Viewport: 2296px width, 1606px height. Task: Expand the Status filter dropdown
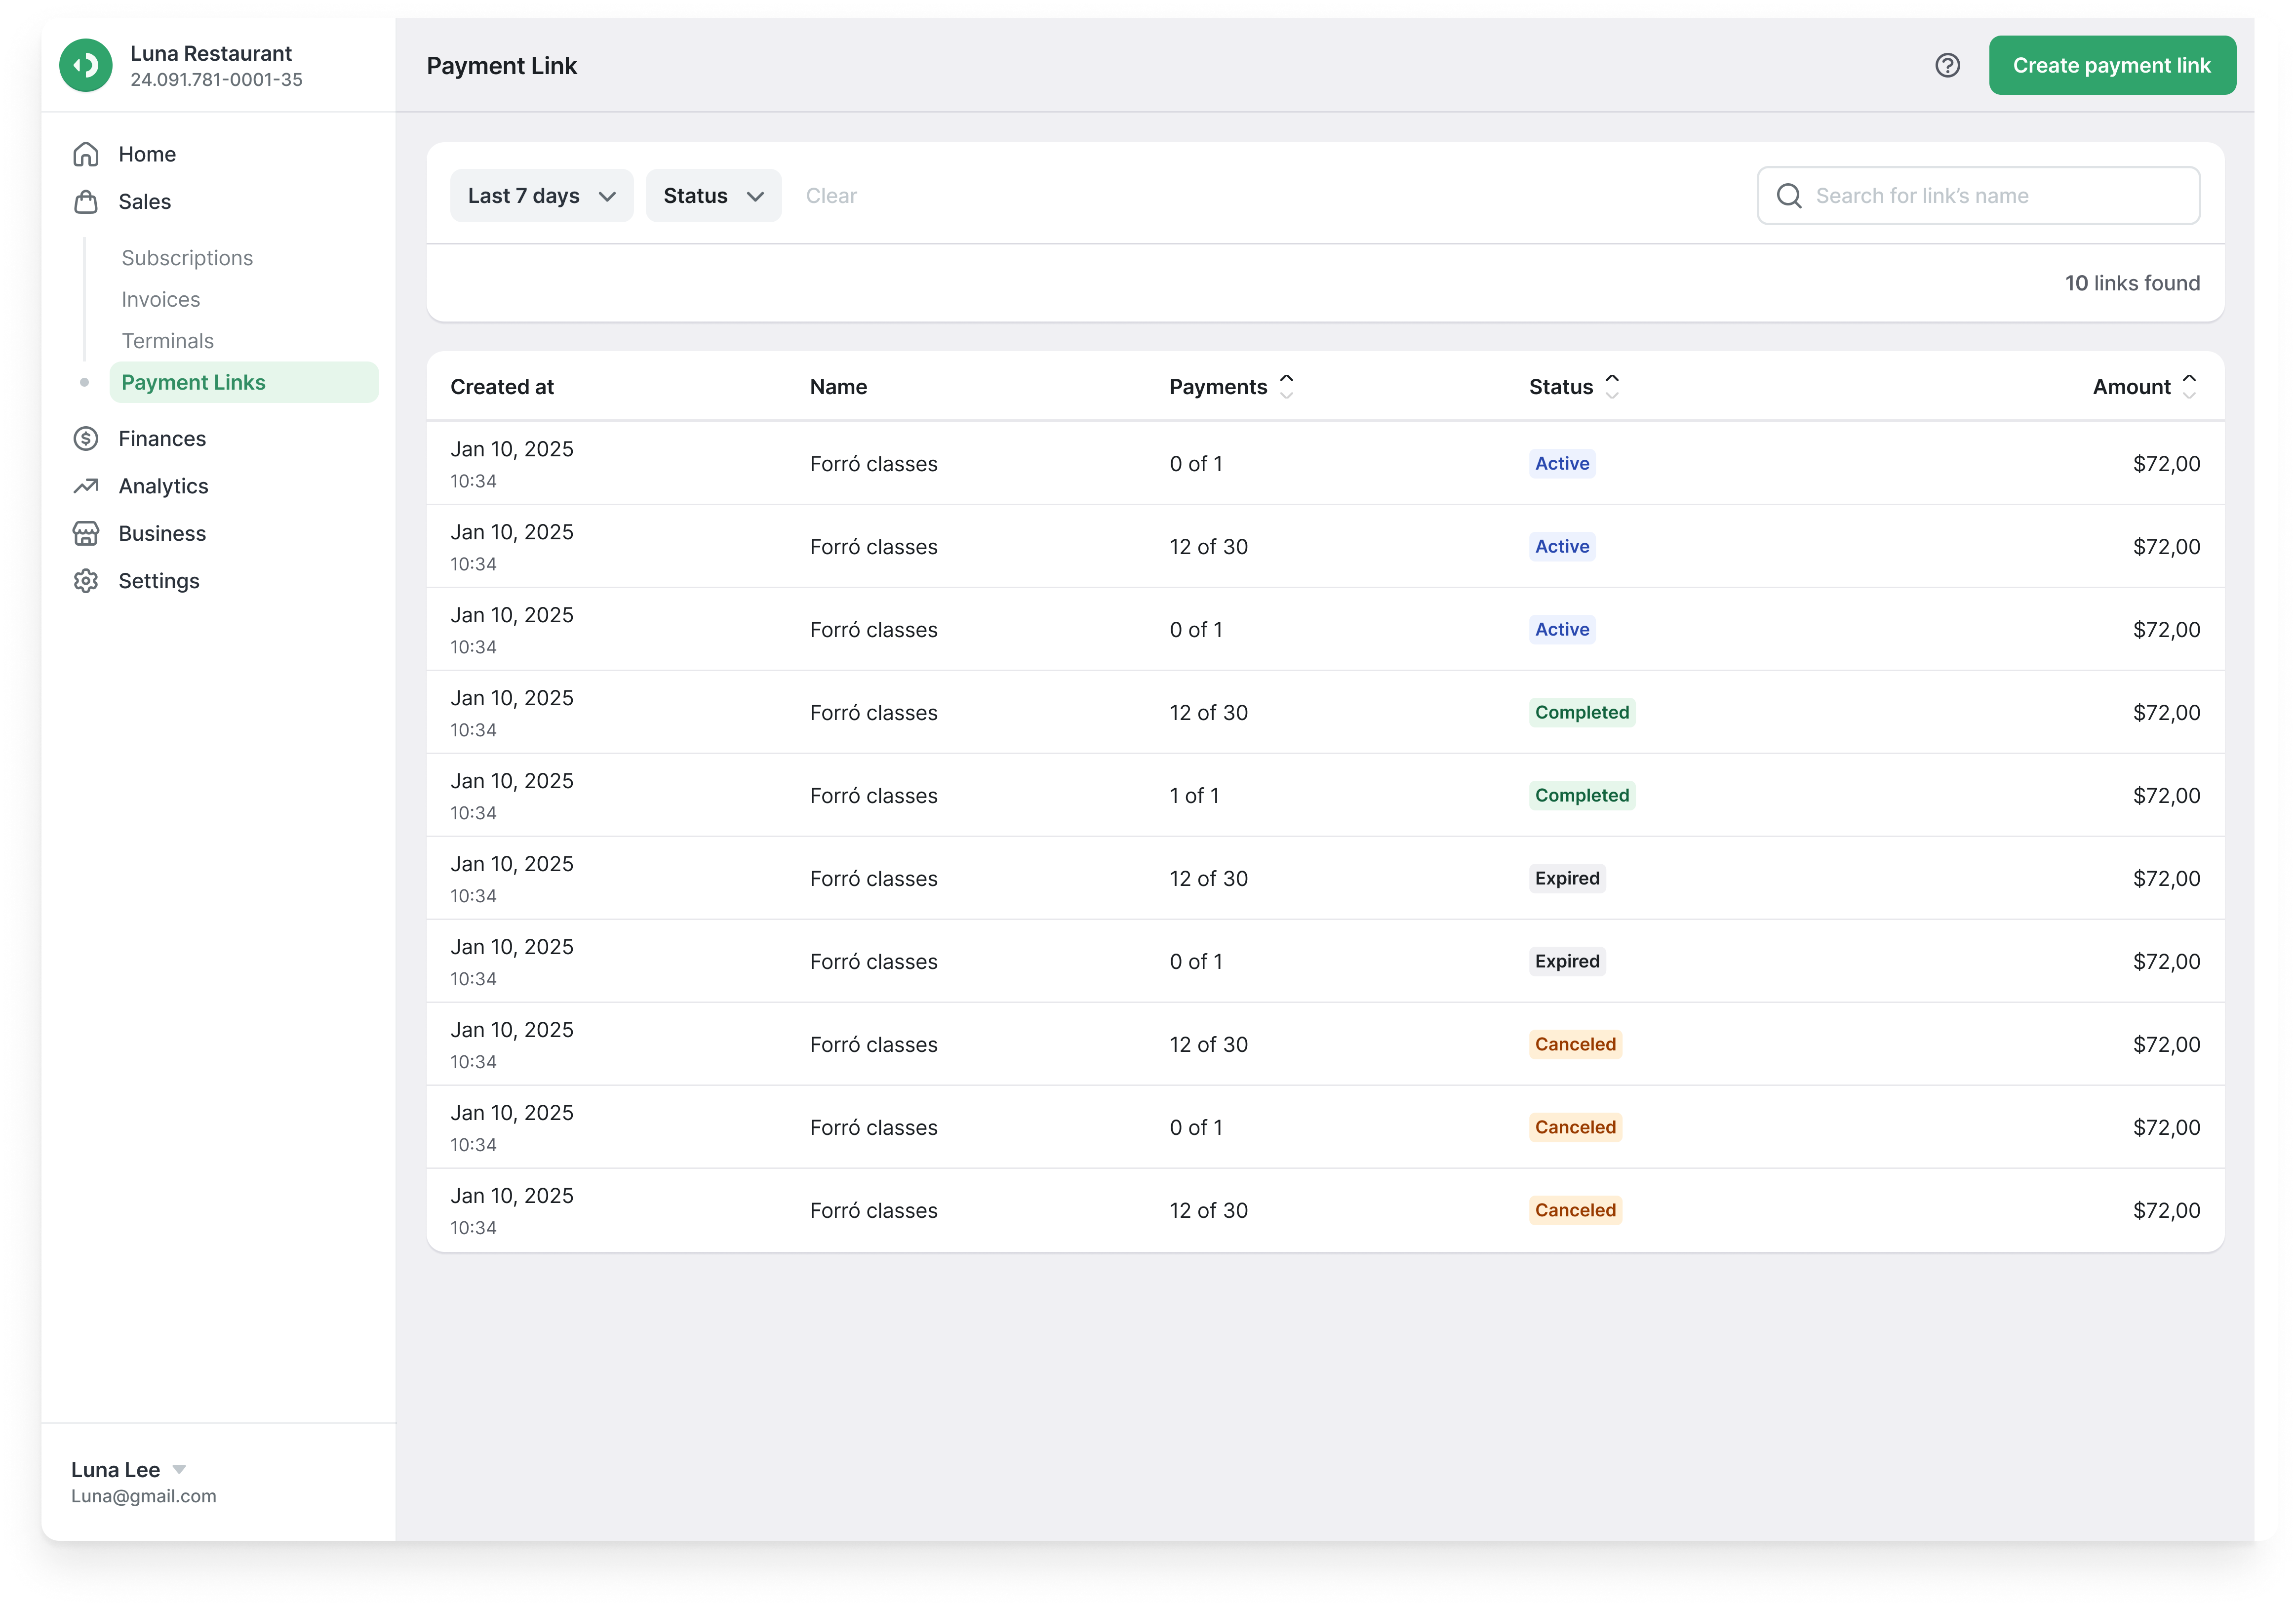713,196
